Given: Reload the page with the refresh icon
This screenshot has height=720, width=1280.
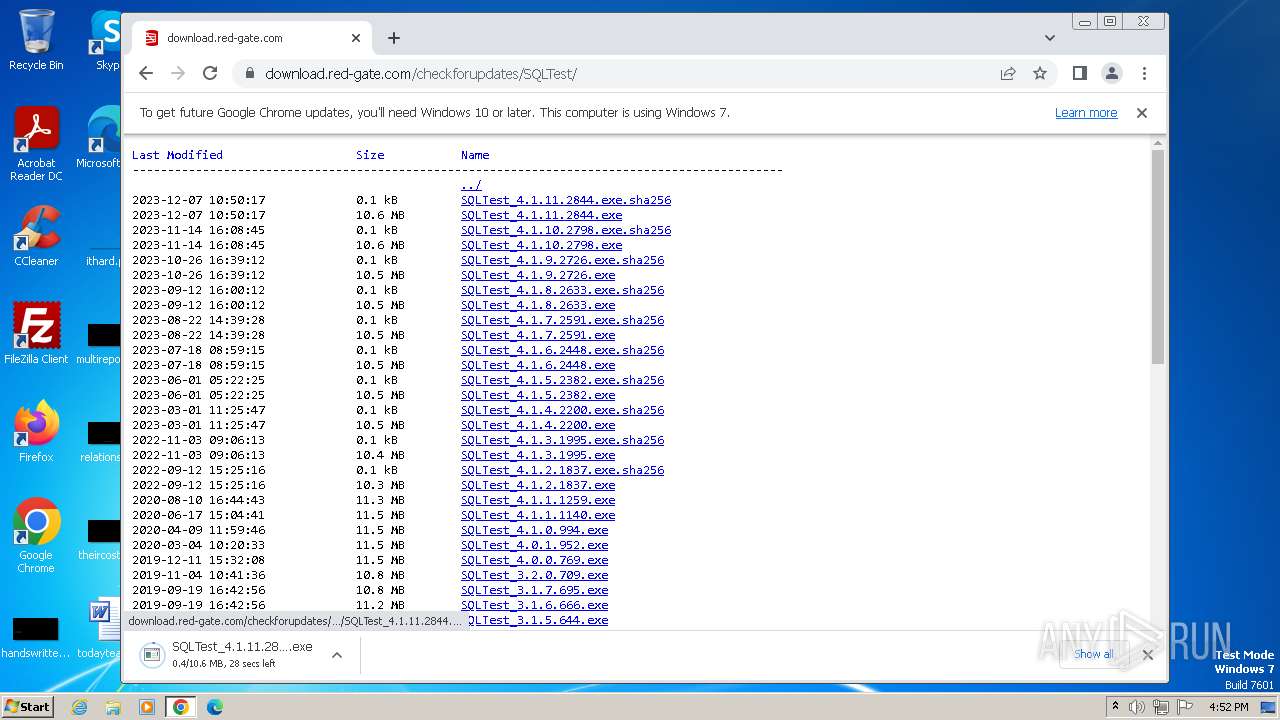Looking at the screenshot, I should tap(210, 73).
